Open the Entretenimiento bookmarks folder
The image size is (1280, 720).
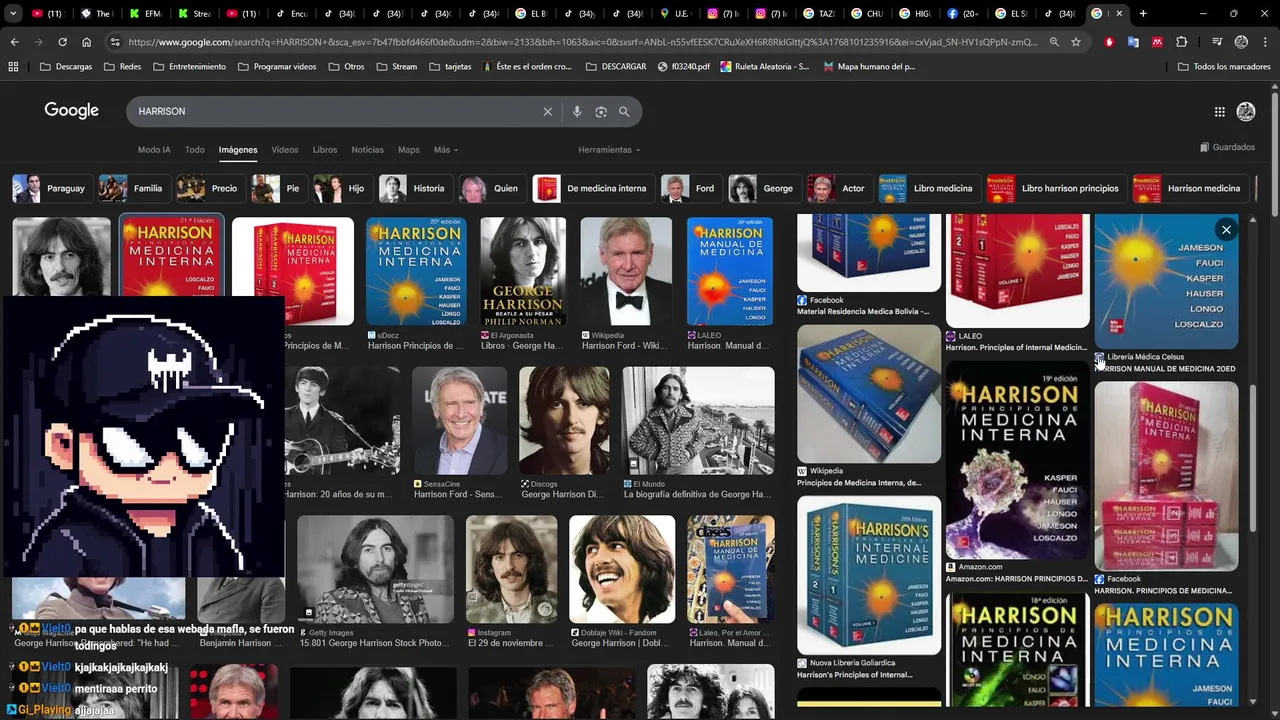pyautogui.click(x=190, y=67)
